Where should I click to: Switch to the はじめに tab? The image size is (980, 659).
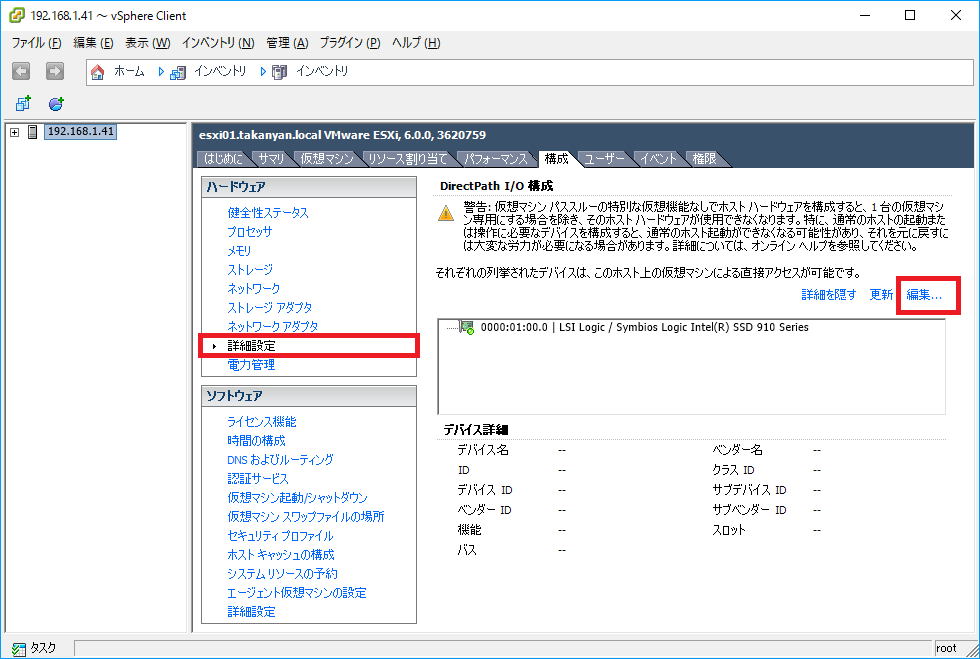click(x=223, y=159)
